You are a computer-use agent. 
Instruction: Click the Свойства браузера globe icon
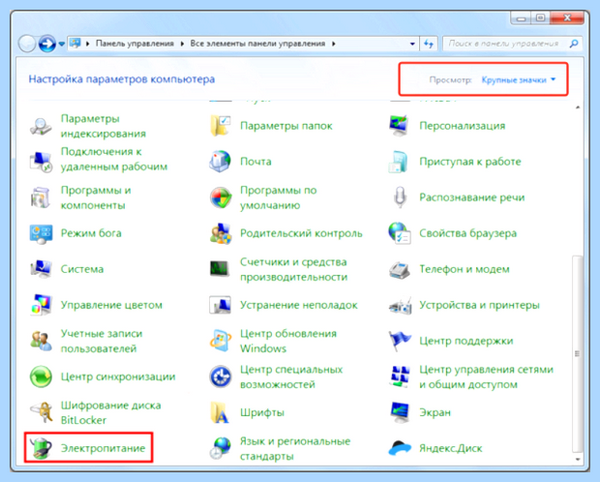[x=399, y=233]
